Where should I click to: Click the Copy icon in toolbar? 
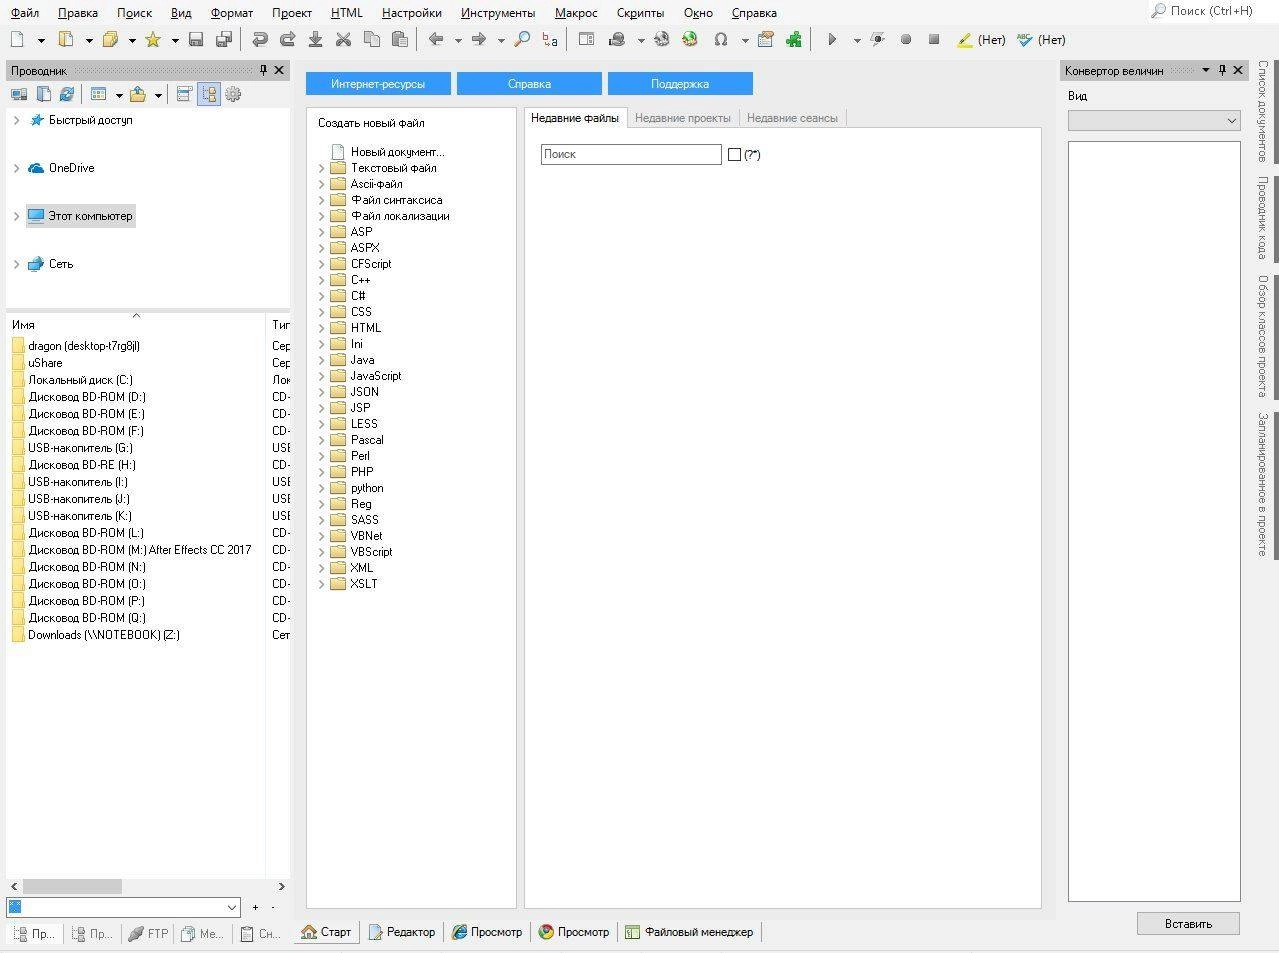(x=371, y=39)
